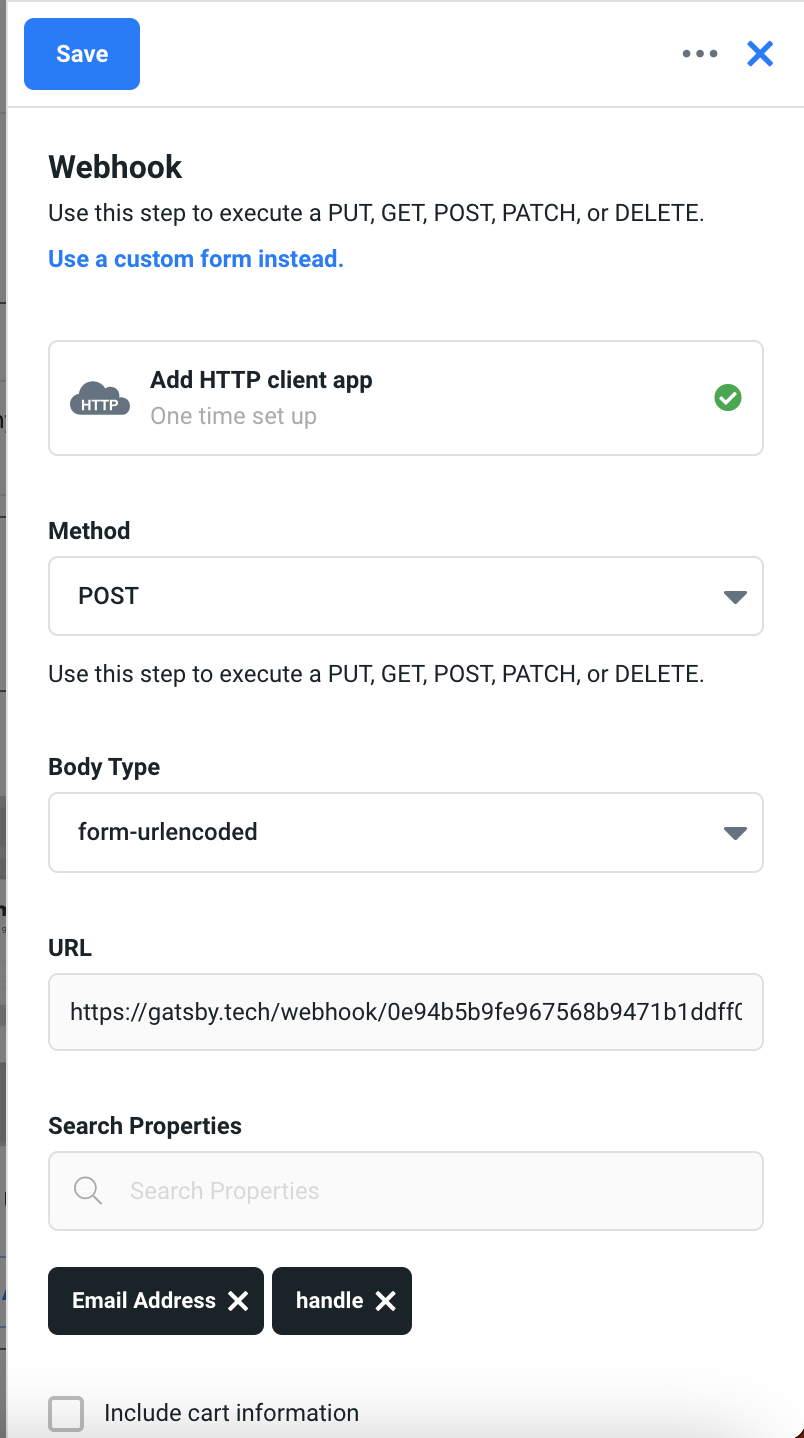Viewport: 804px width, 1438px height.
Task: Click the 'handle' tag label
Action: point(329,1301)
